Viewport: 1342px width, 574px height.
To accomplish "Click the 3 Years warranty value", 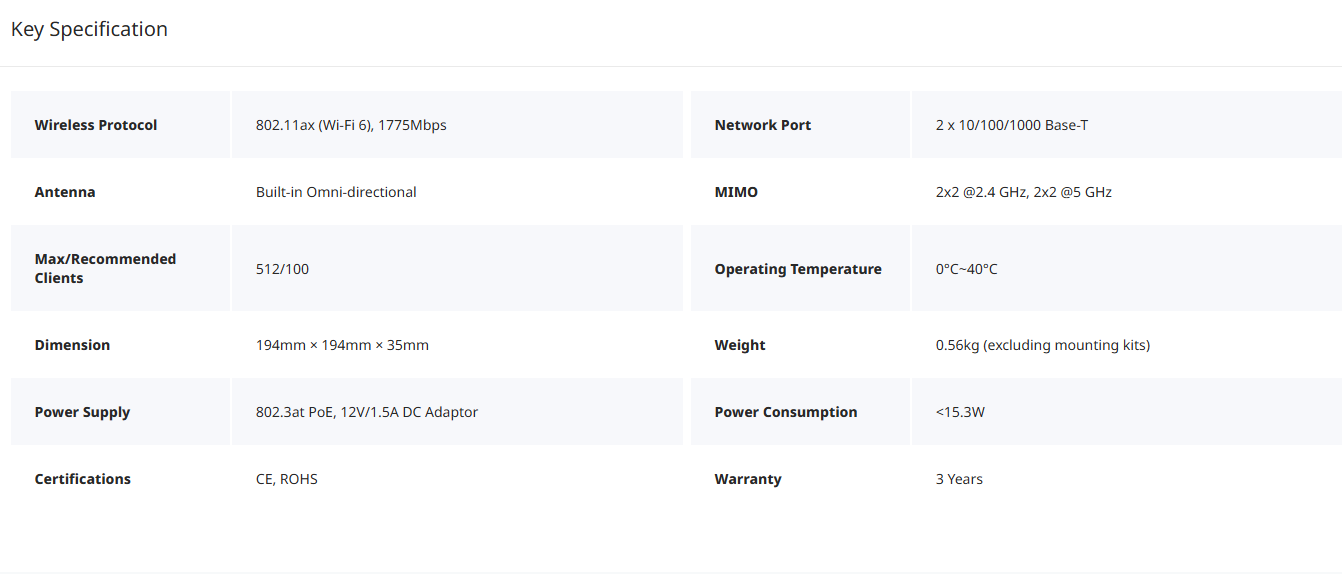I will coord(959,479).
